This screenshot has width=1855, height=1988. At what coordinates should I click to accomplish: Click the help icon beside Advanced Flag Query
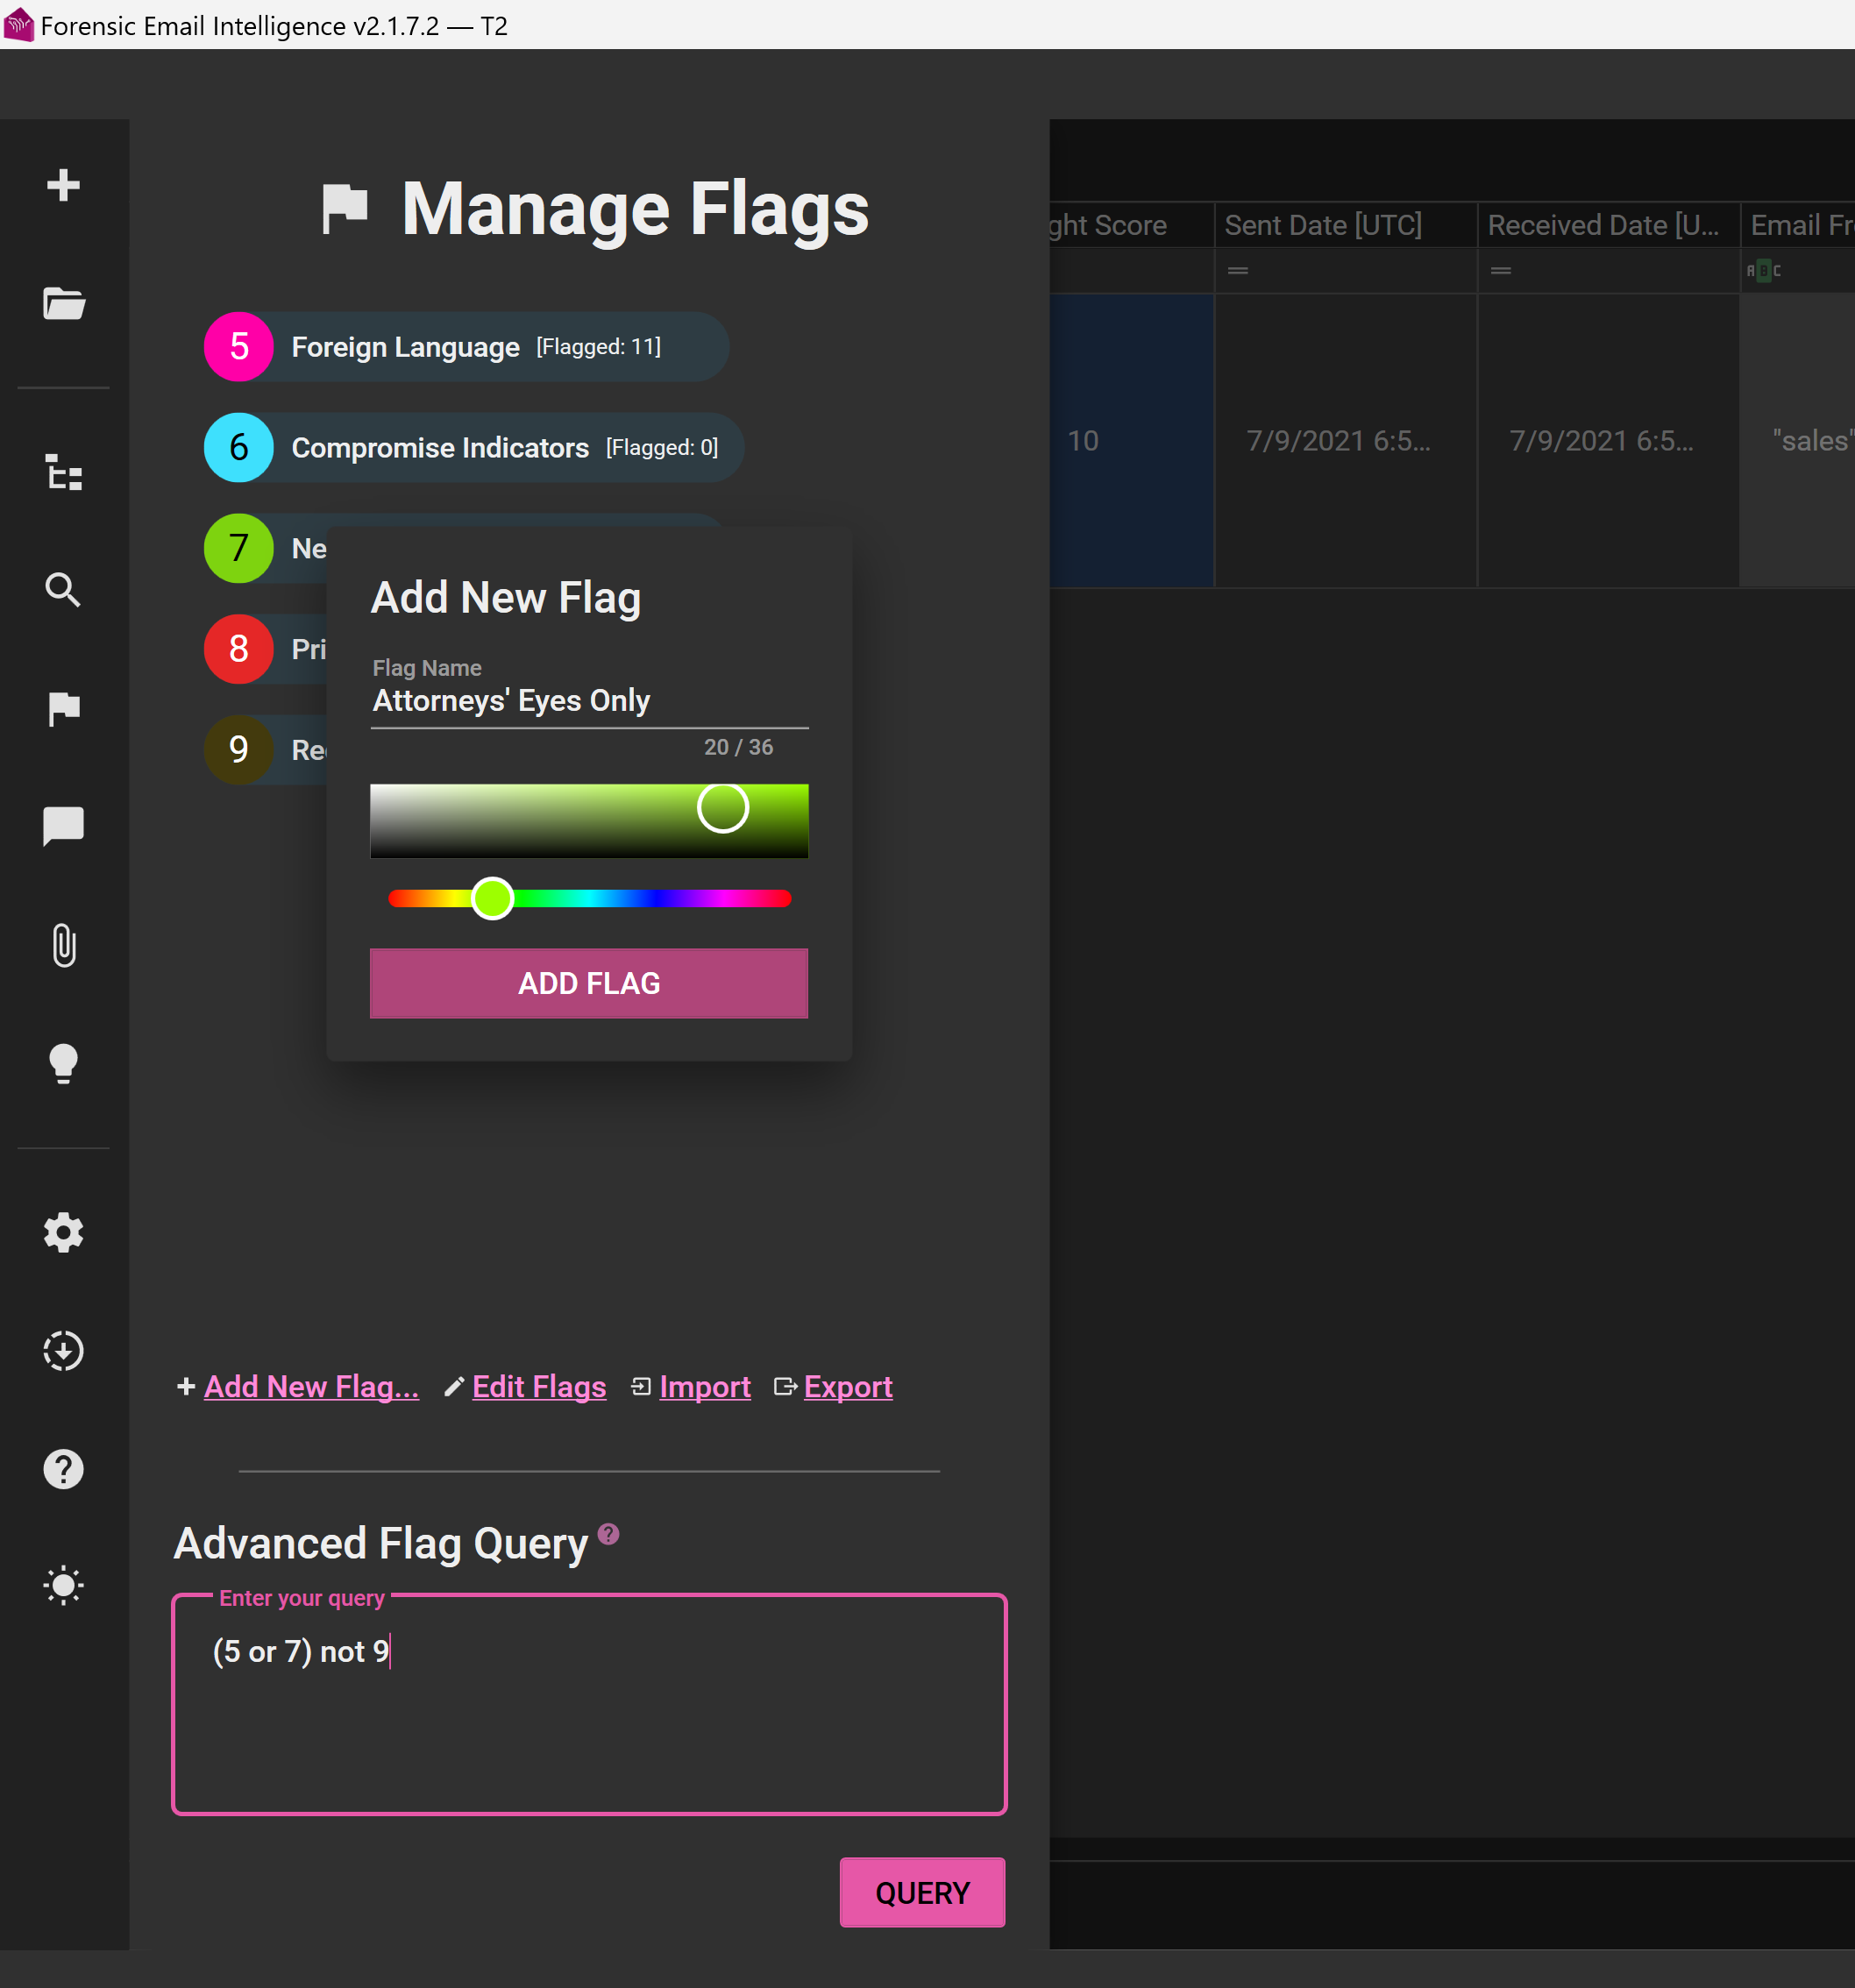point(608,1533)
